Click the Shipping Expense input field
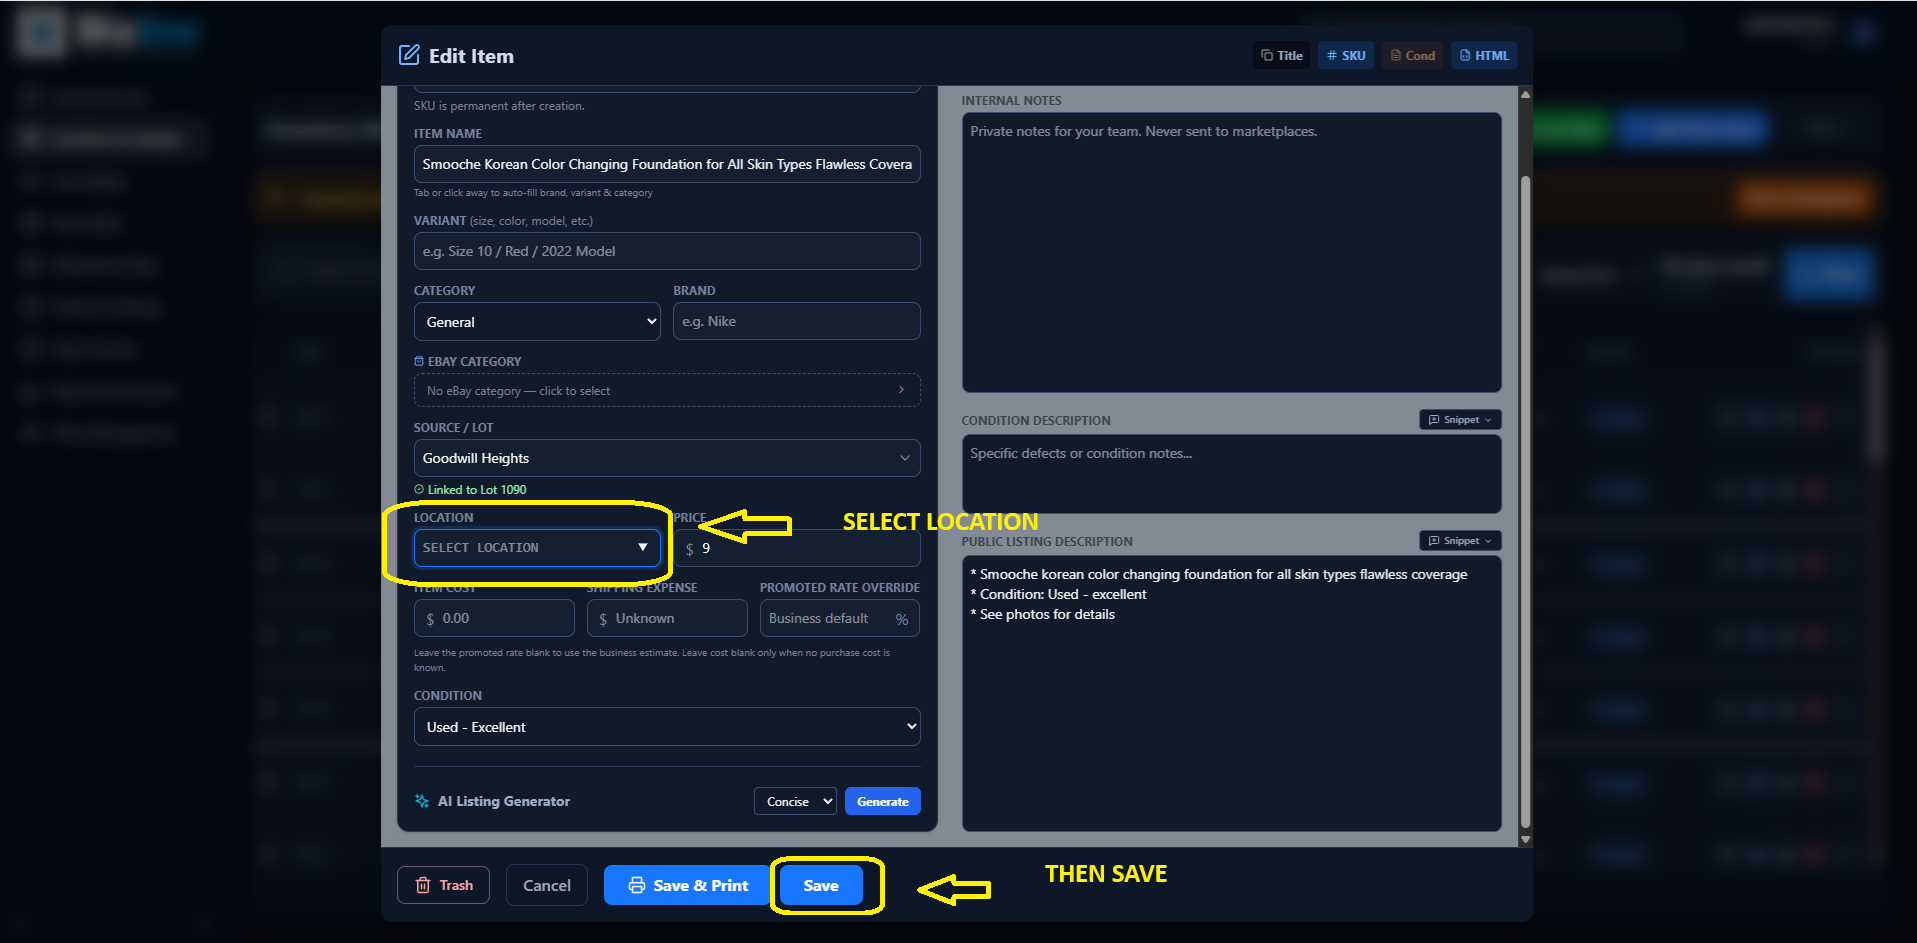 667,618
